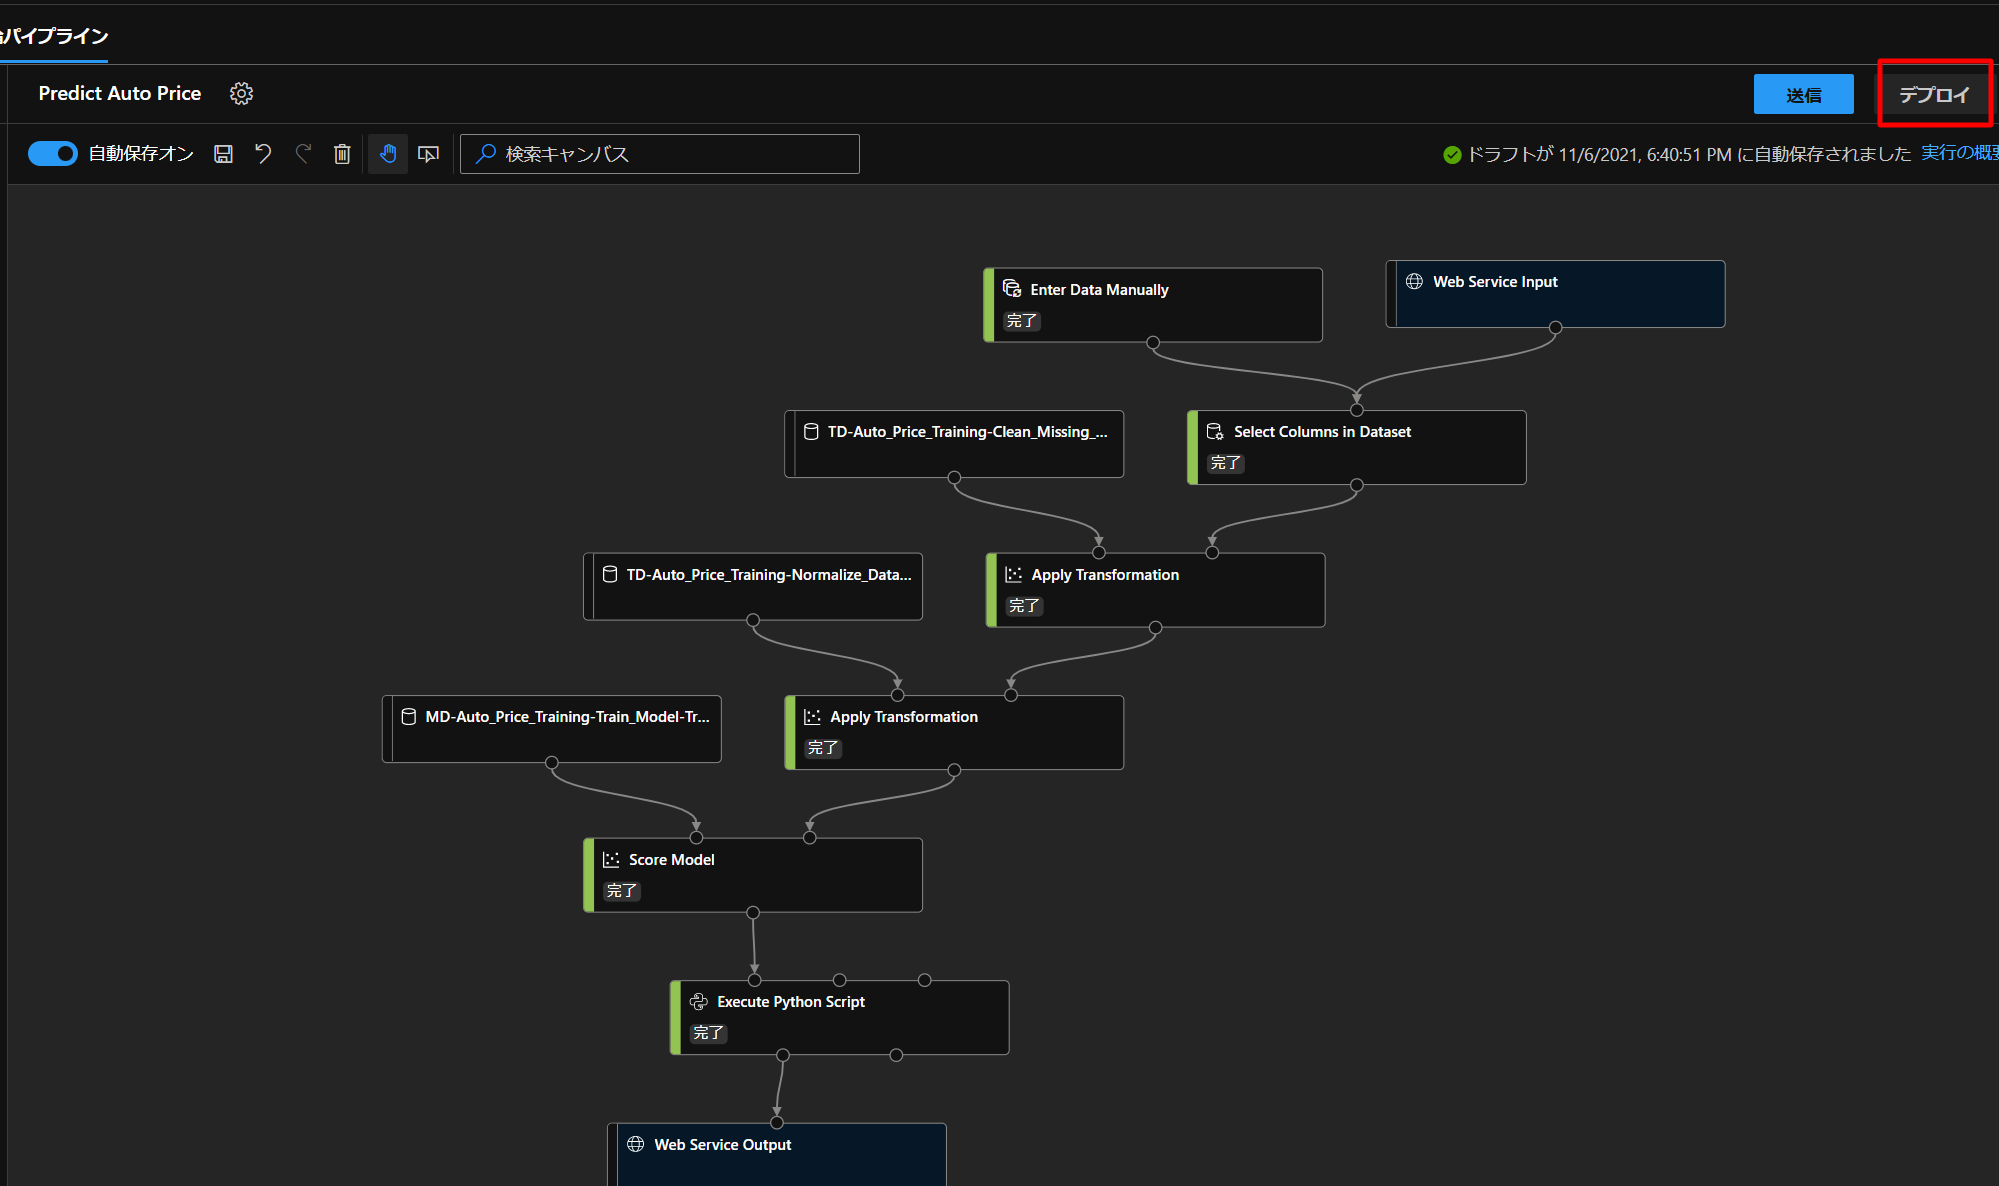Open pipeline settings gear icon
1999x1186 pixels.
click(241, 93)
